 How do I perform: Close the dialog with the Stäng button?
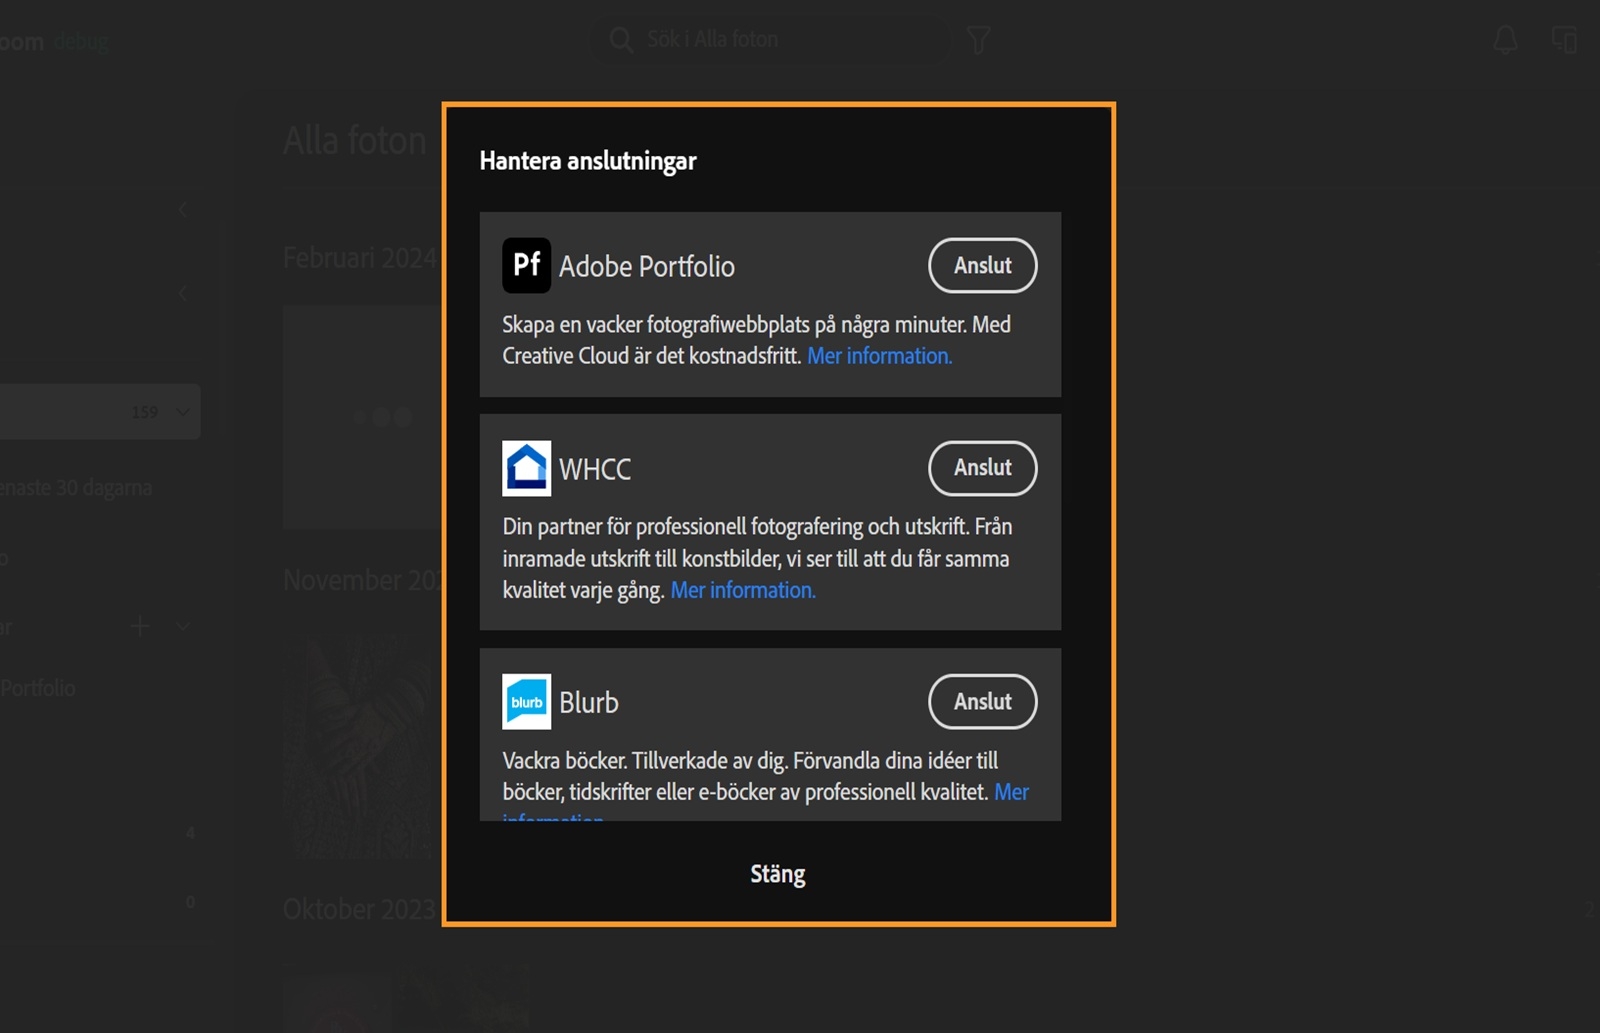coord(777,873)
